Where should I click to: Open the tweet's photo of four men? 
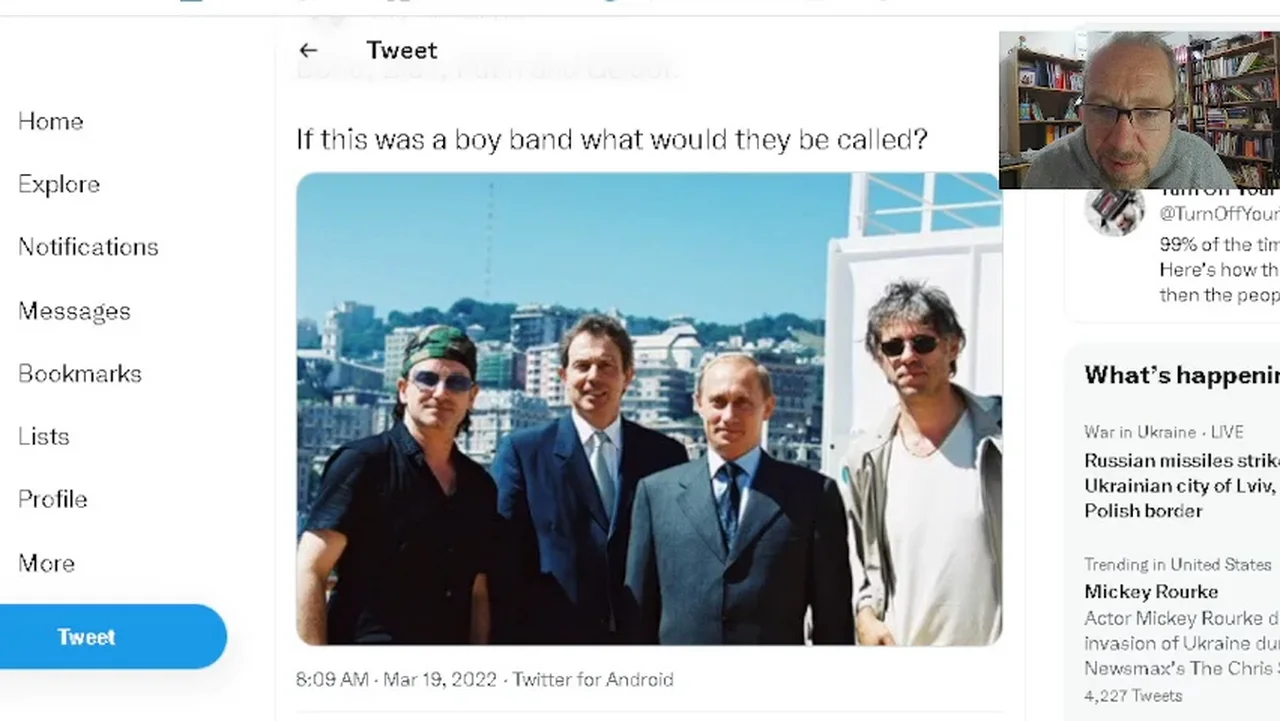[649, 409]
